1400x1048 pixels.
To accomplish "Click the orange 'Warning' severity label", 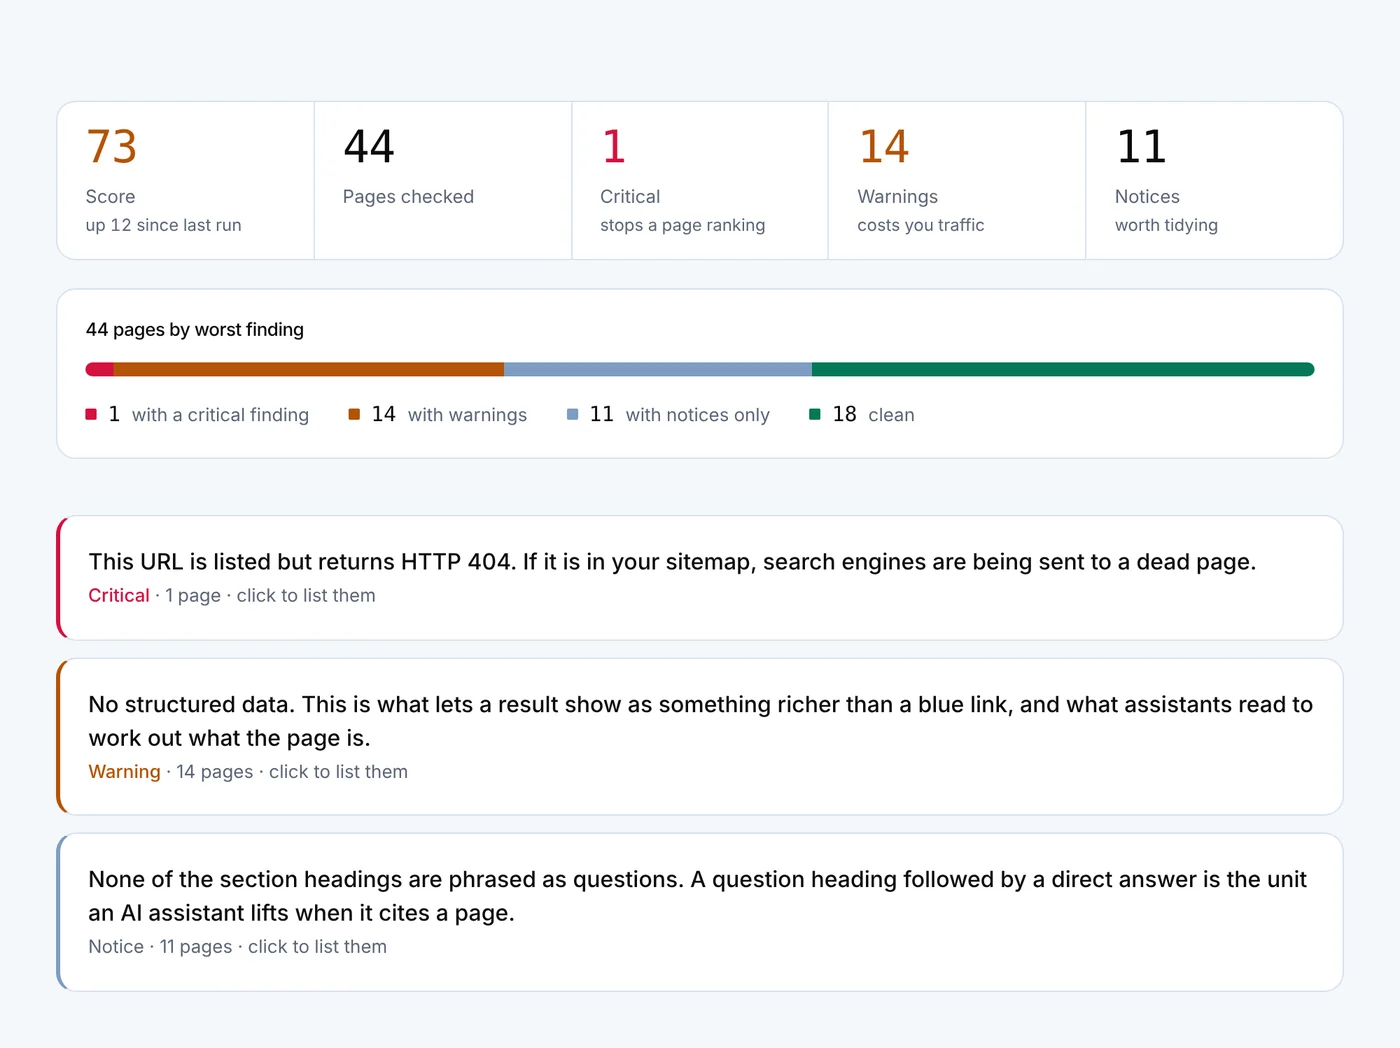I will 124,771.
